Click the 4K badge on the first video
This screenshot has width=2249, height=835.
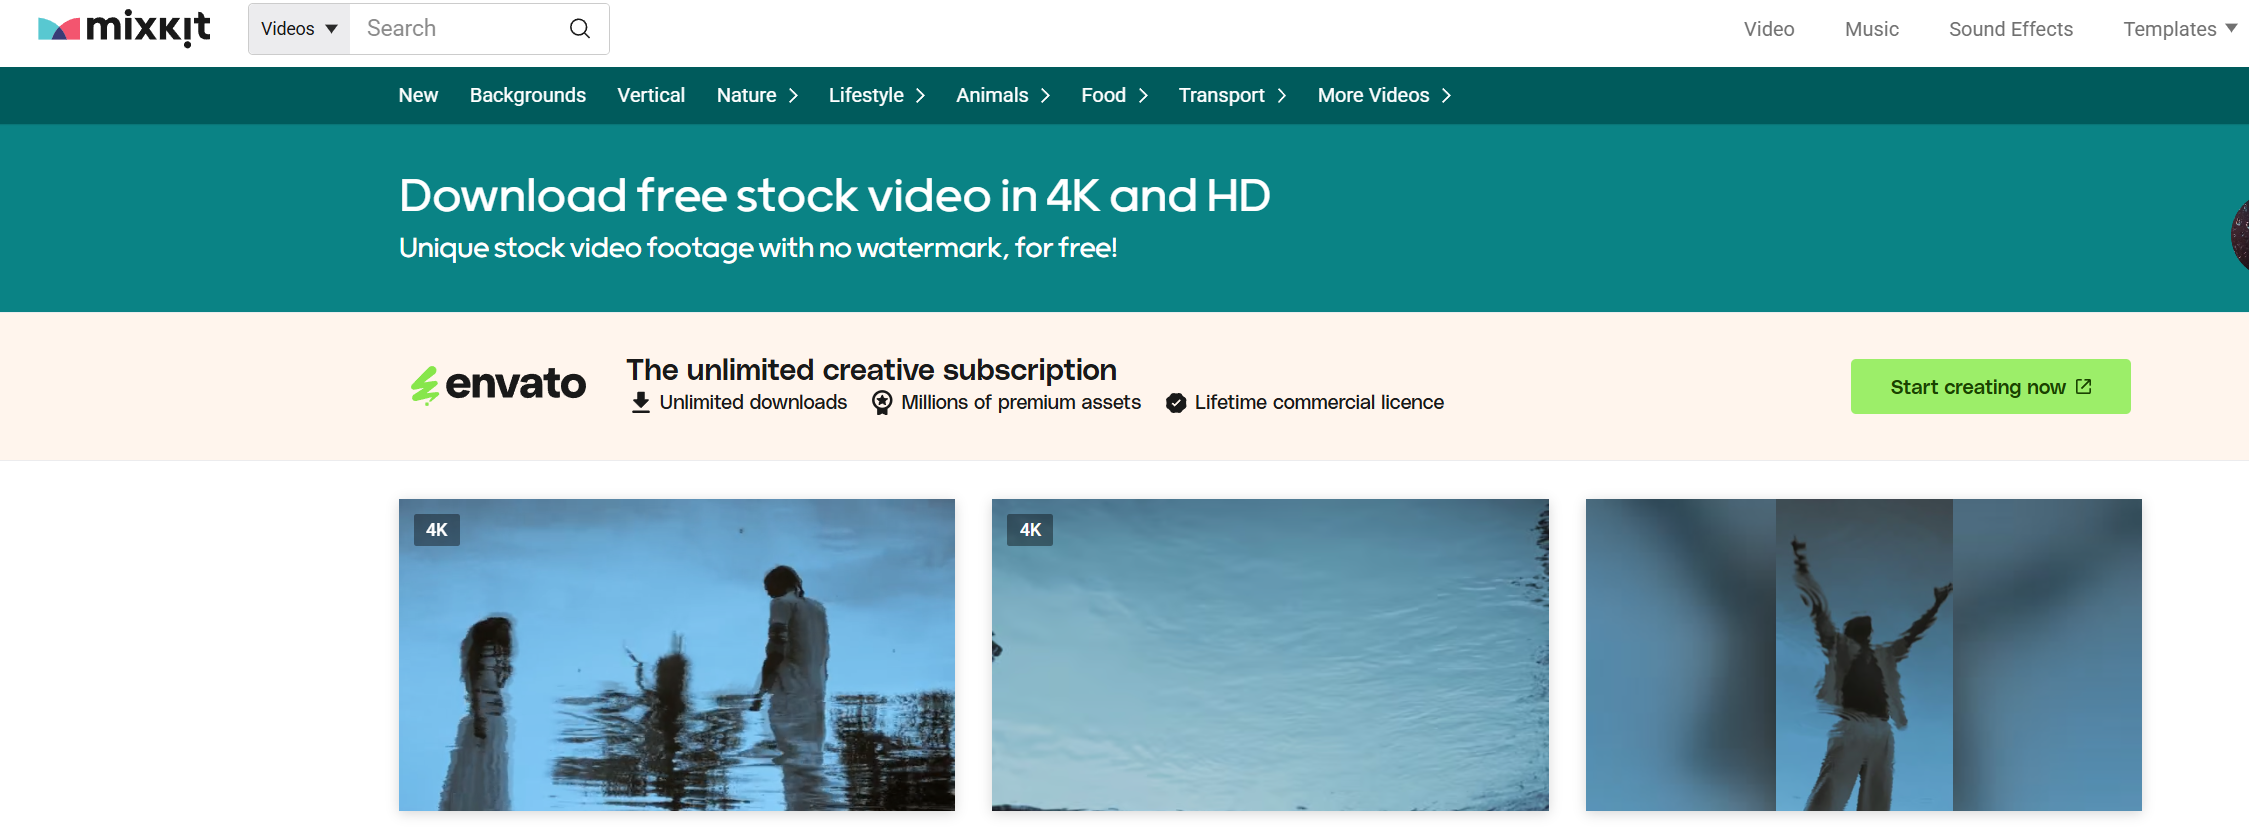coord(437,530)
